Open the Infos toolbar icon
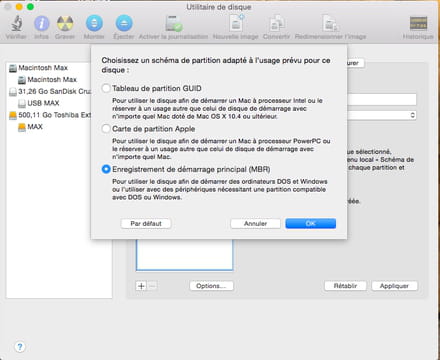 pos(42,23)
